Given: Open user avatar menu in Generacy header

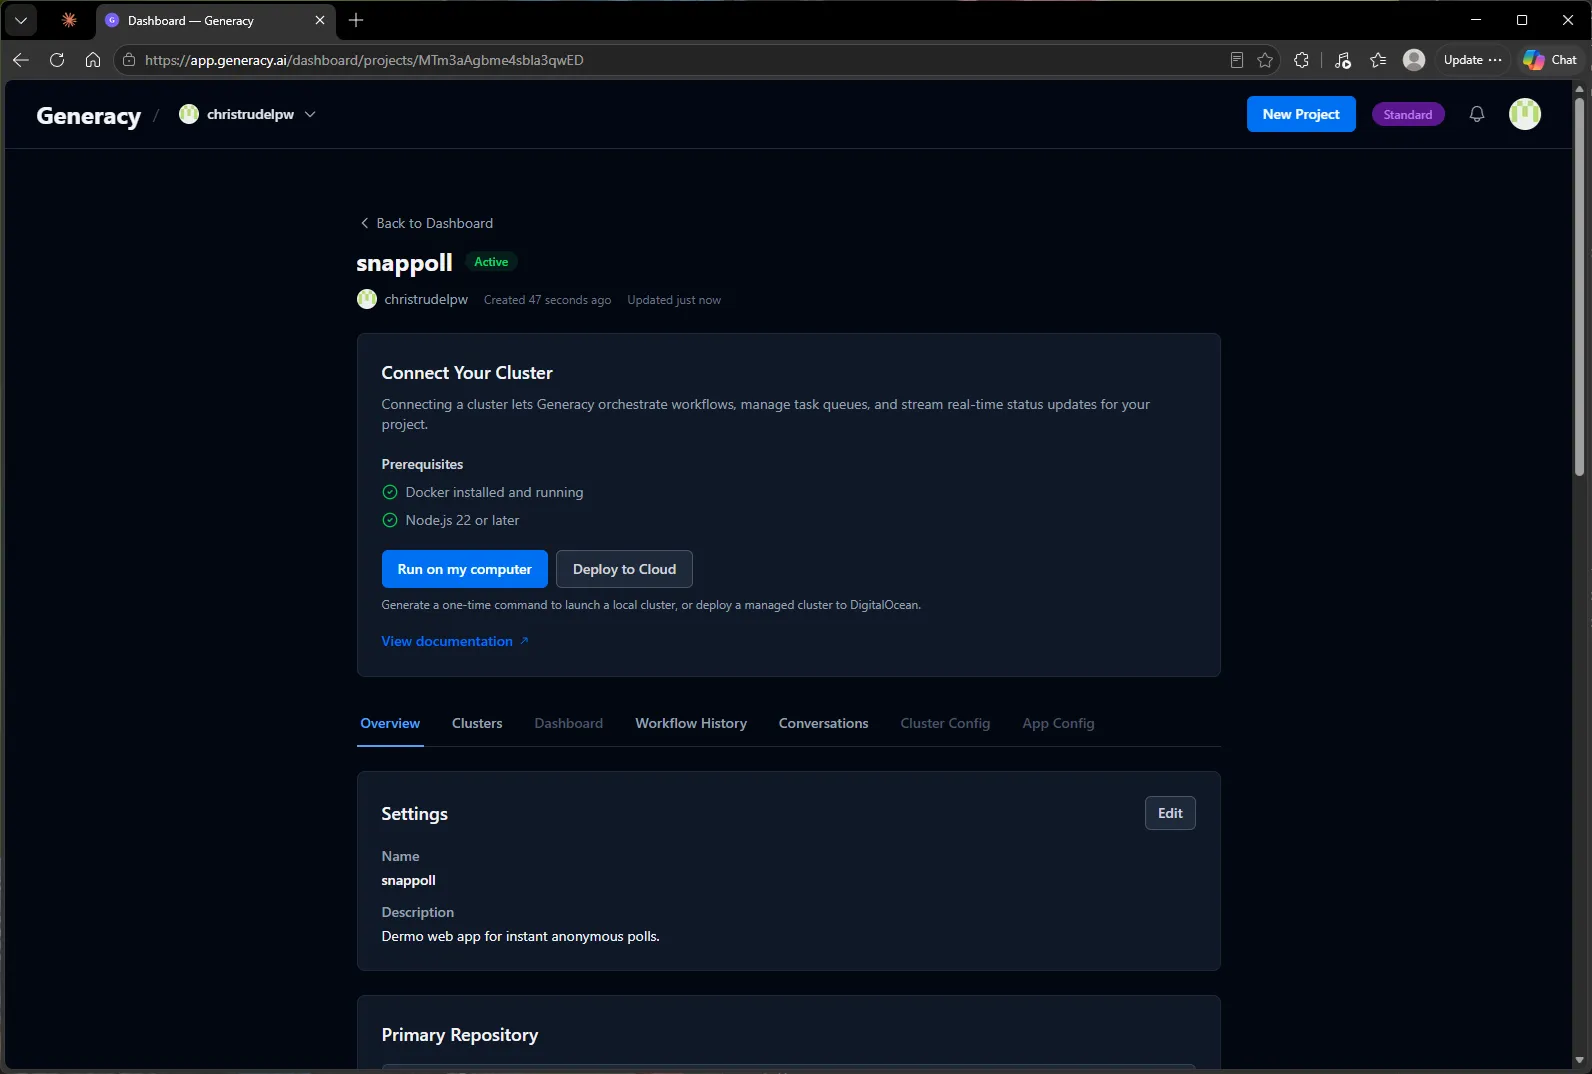Looking at the screenshot, I should click(x=1525, y=114).
